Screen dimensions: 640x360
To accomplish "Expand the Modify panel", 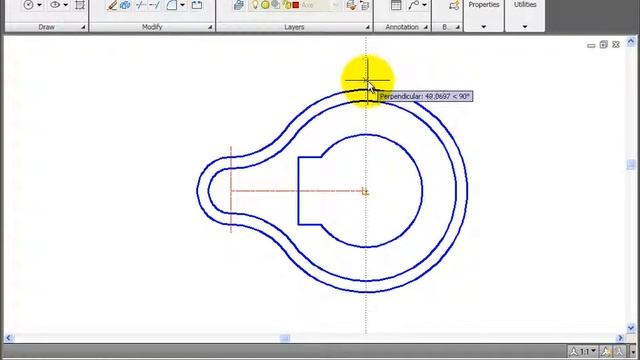I will [x=210, y=27].
